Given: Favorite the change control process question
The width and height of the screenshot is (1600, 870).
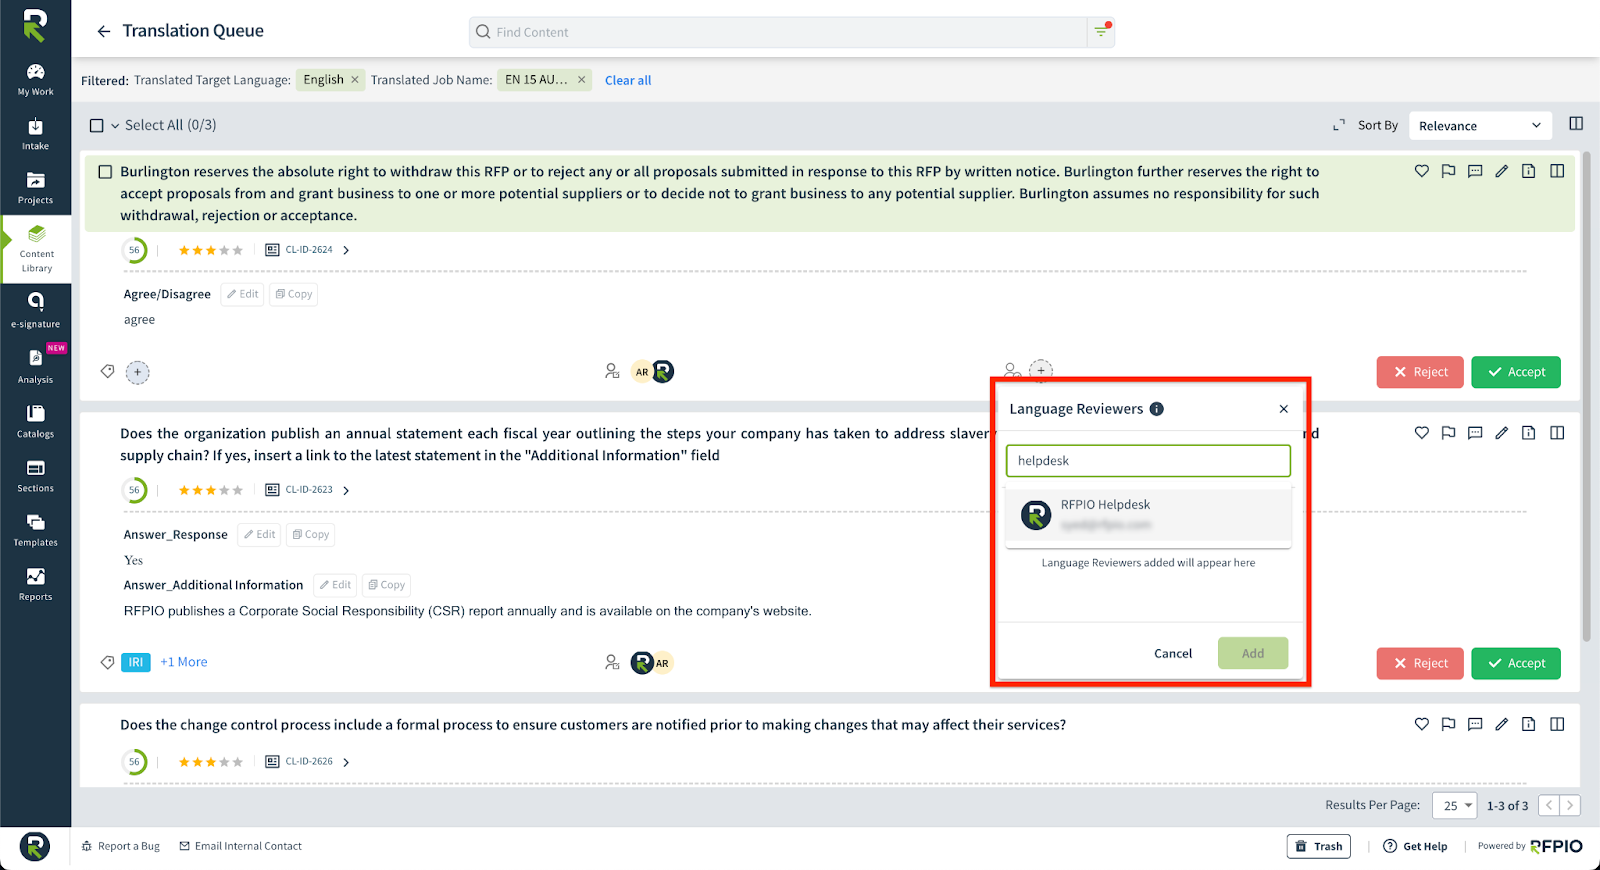Looking at the screenshot, I should (1421, 724).
